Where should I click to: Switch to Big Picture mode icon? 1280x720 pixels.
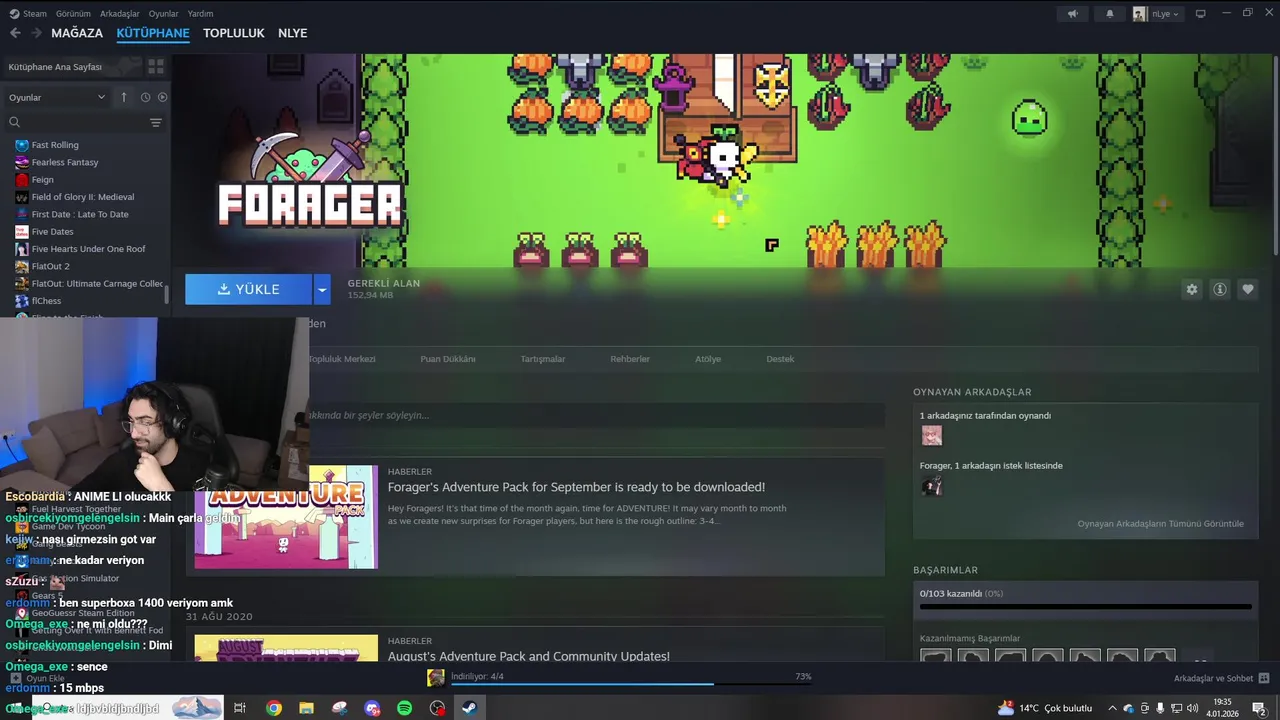[1201, 14]
